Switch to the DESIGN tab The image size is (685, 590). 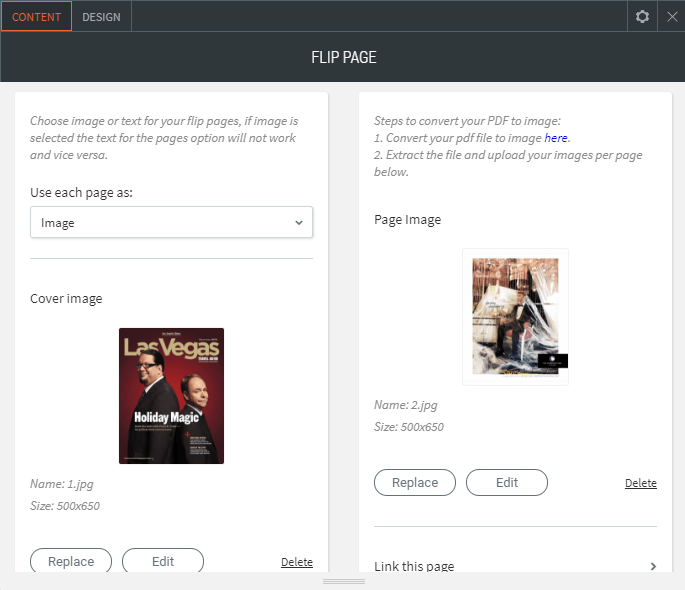101,17
